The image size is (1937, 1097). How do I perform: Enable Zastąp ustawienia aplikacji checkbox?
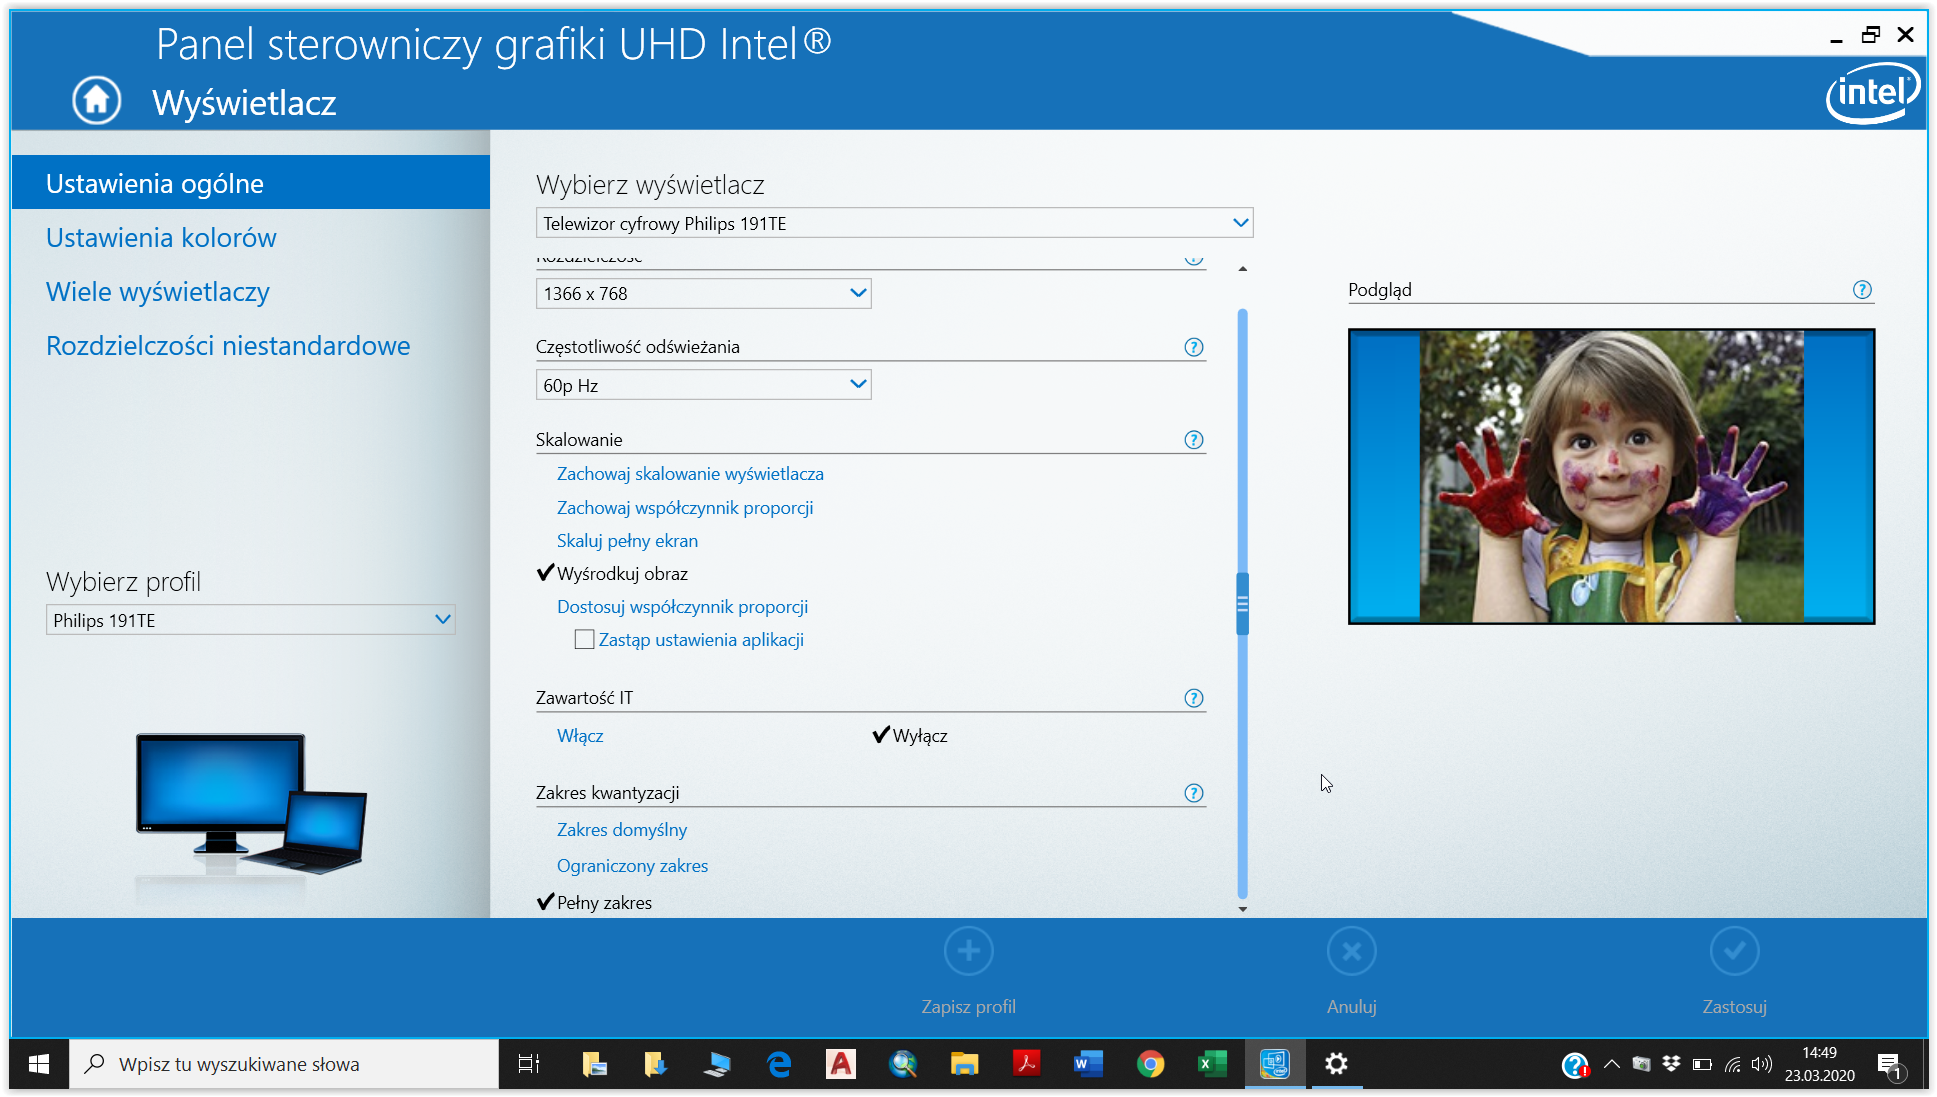tap(584, 639)
